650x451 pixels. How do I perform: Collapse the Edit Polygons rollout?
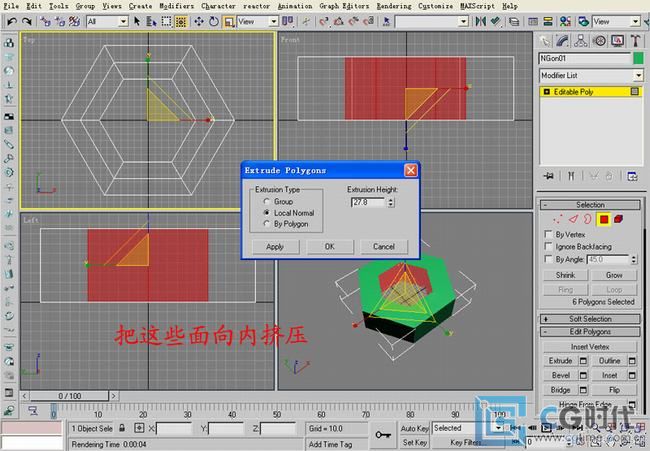(x=590, y=332)
